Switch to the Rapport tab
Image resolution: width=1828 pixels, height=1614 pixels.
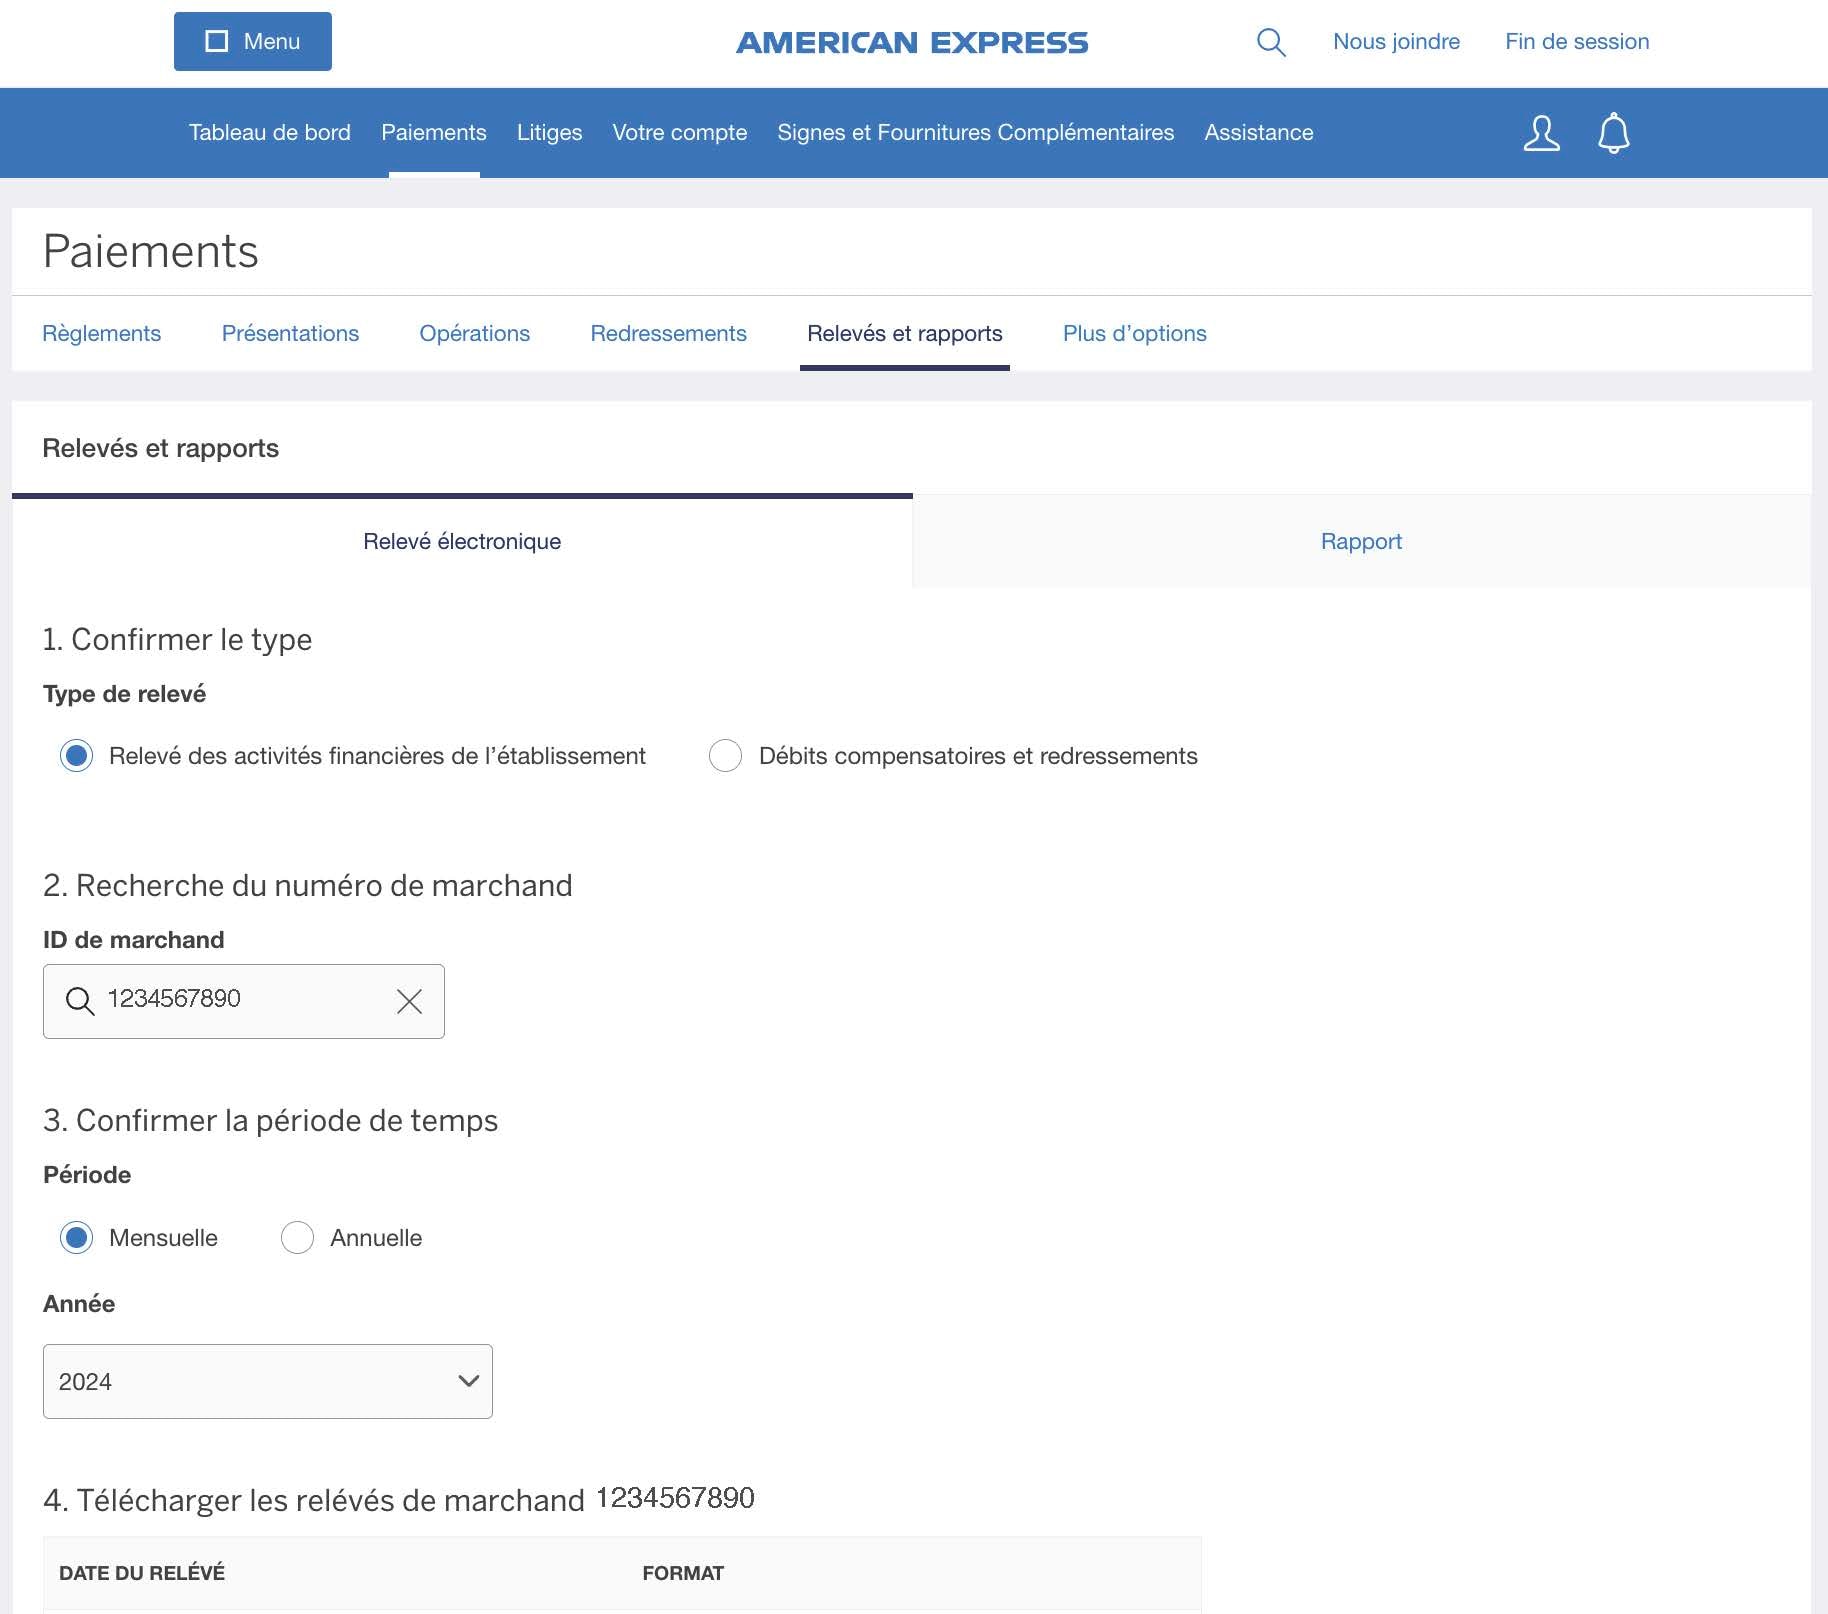click(x=1361, y=541)
